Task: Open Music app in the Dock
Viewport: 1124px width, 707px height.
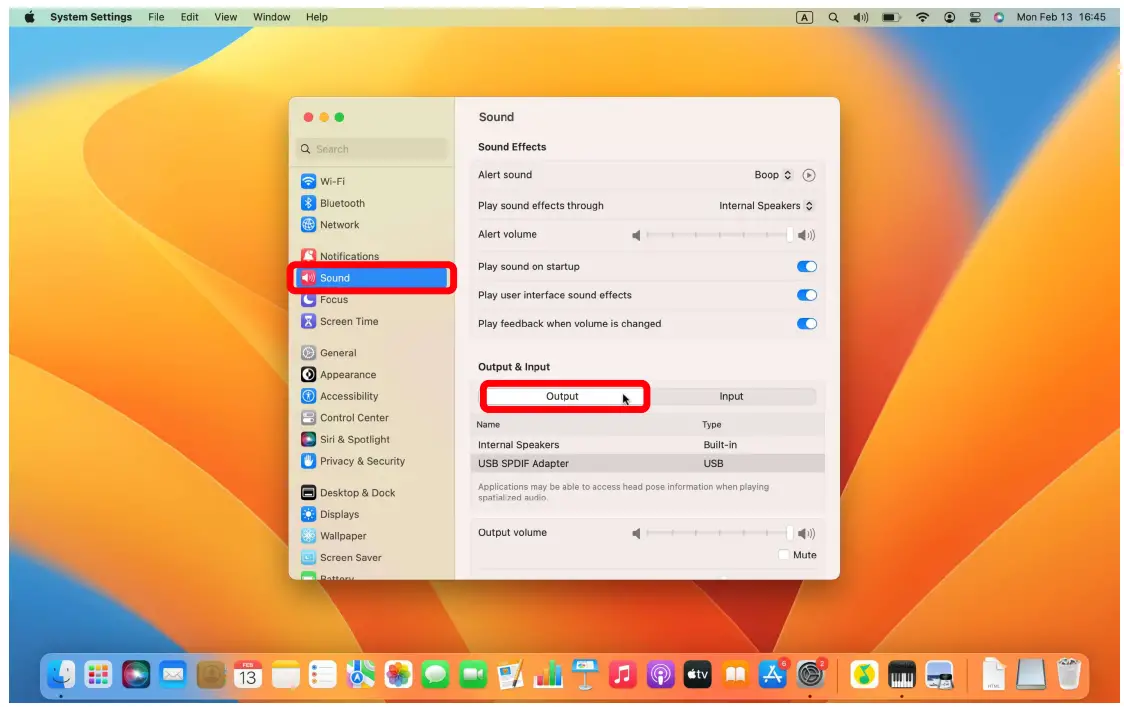Action: (622, 674)
